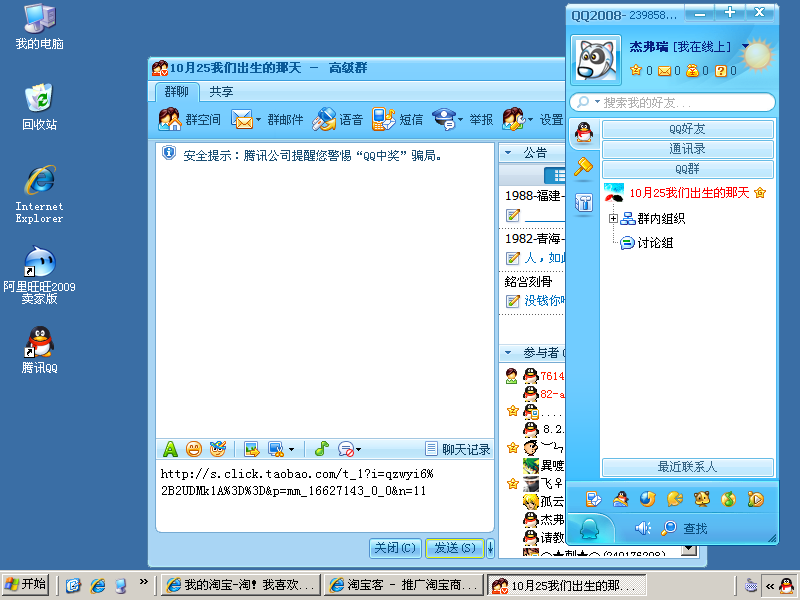Collapse the 公告 announcement section
The height and width of the screenshot is (600, 800).
(x=508, y=152)
